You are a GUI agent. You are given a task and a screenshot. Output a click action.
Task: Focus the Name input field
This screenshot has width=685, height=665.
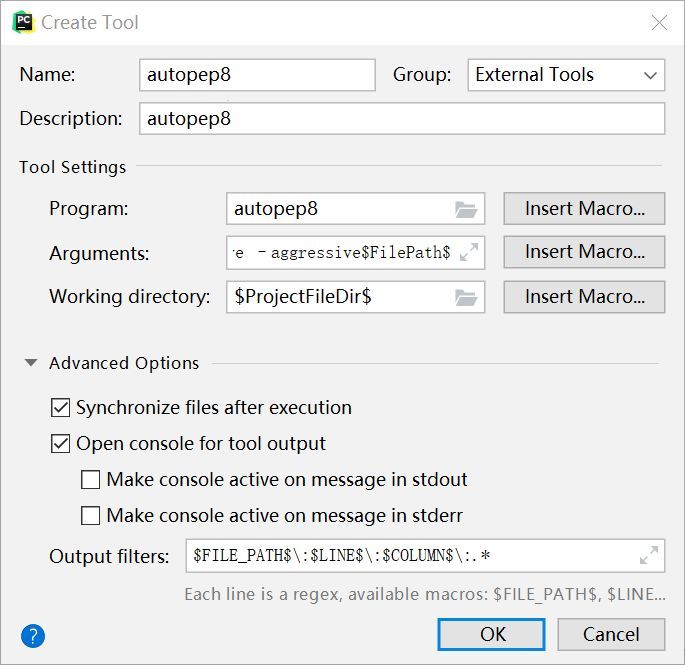click(x=257, y=75)
